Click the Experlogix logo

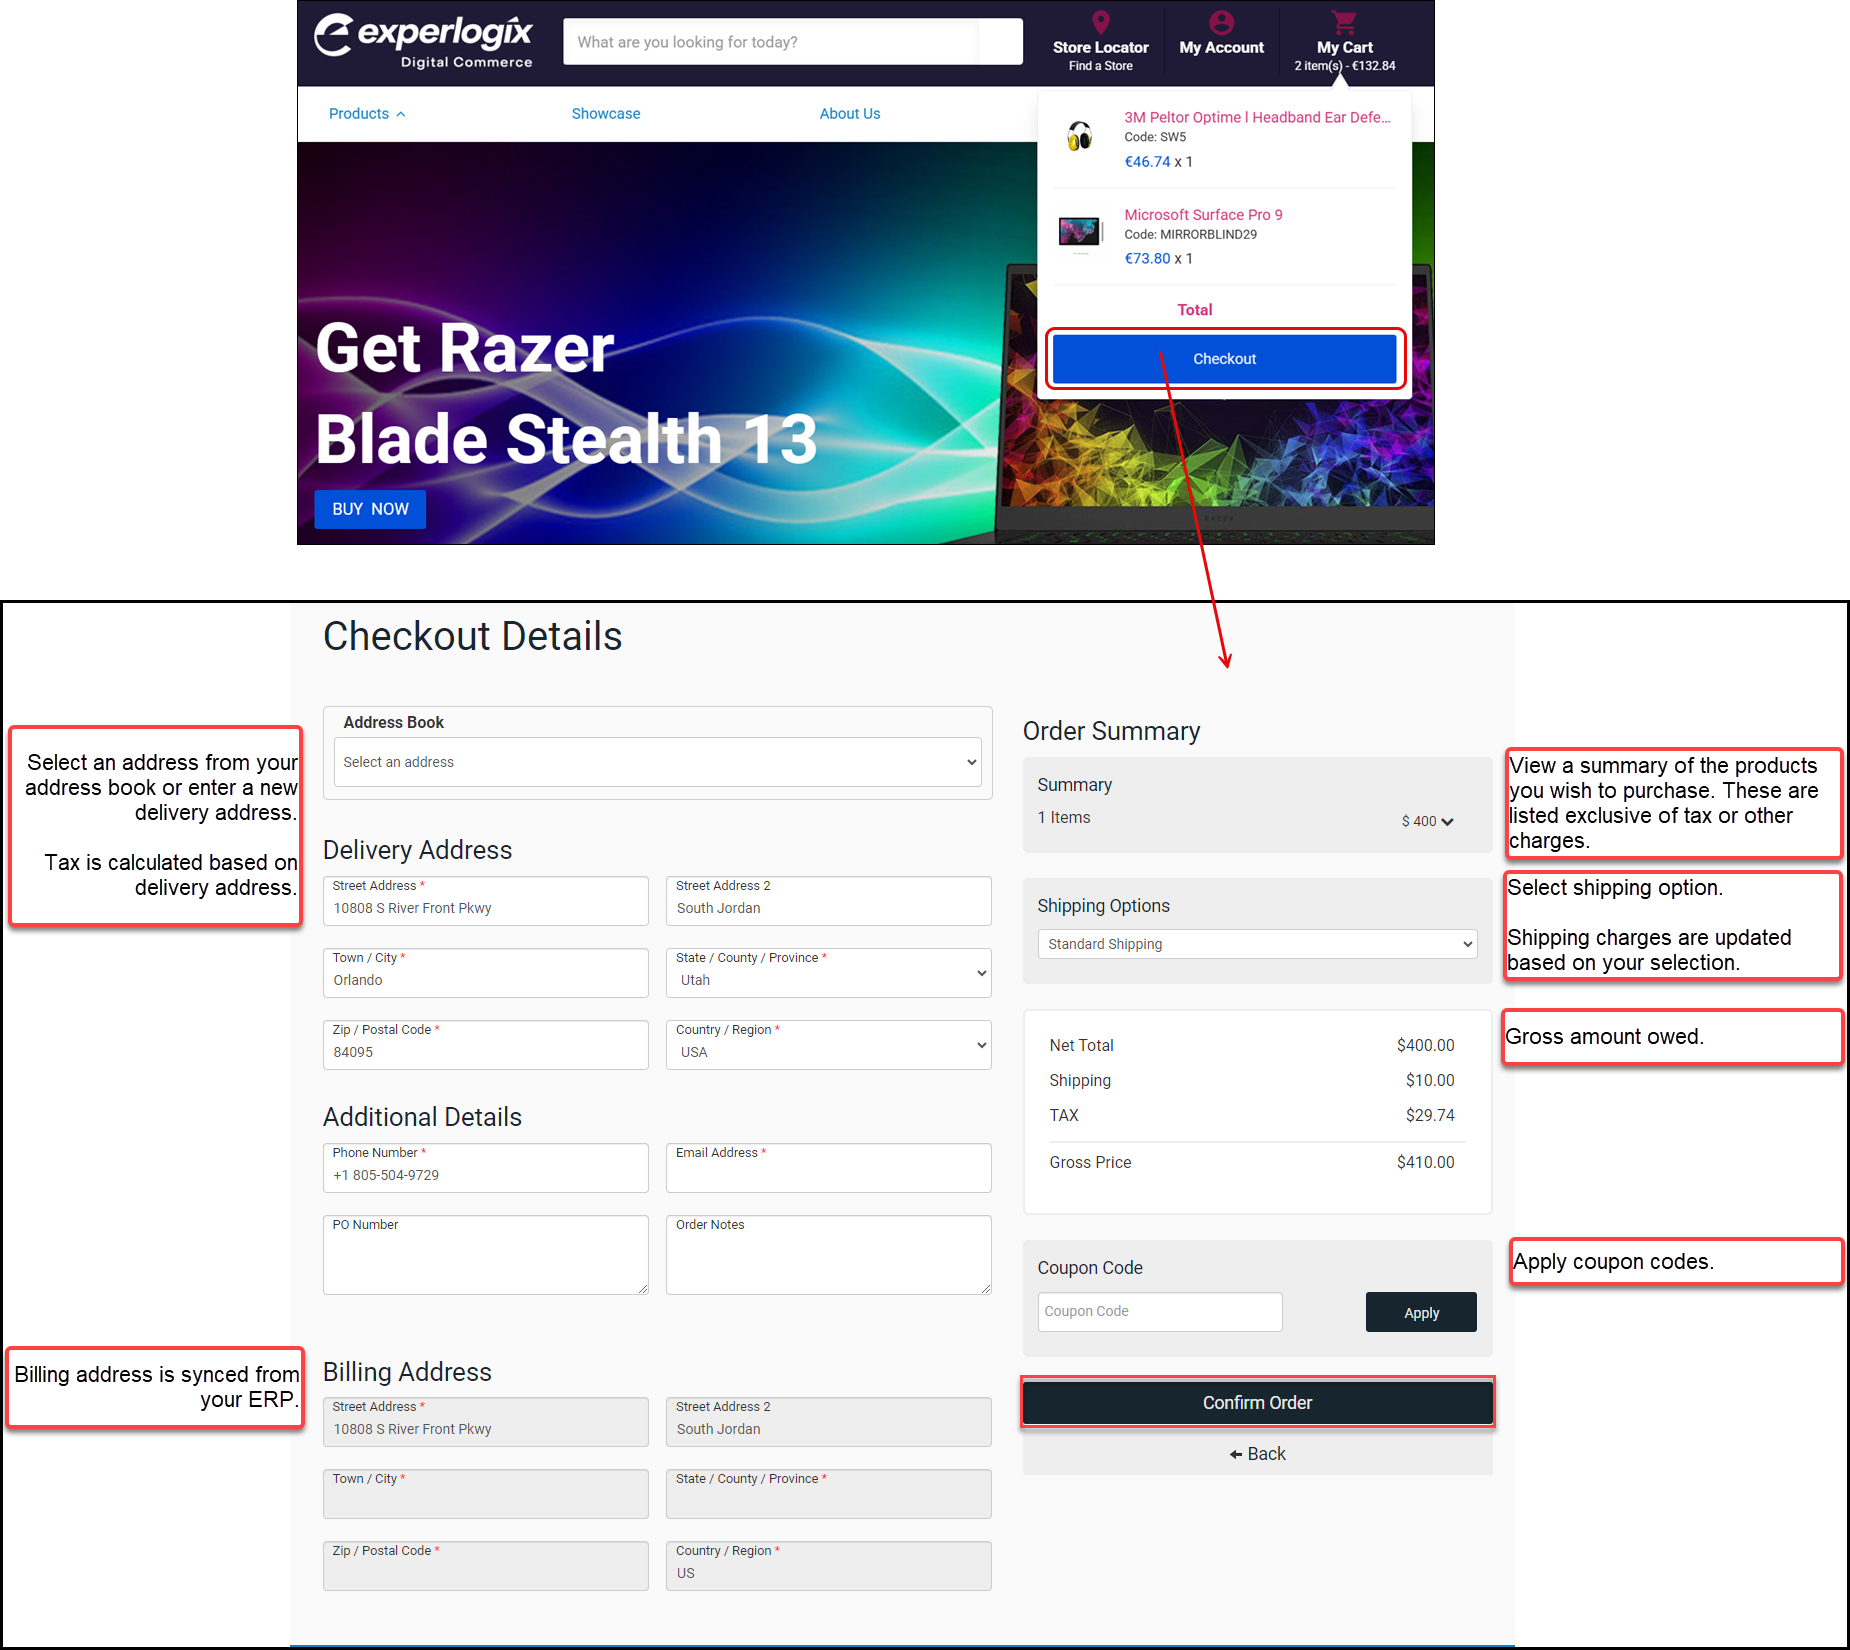coord(423,41)
